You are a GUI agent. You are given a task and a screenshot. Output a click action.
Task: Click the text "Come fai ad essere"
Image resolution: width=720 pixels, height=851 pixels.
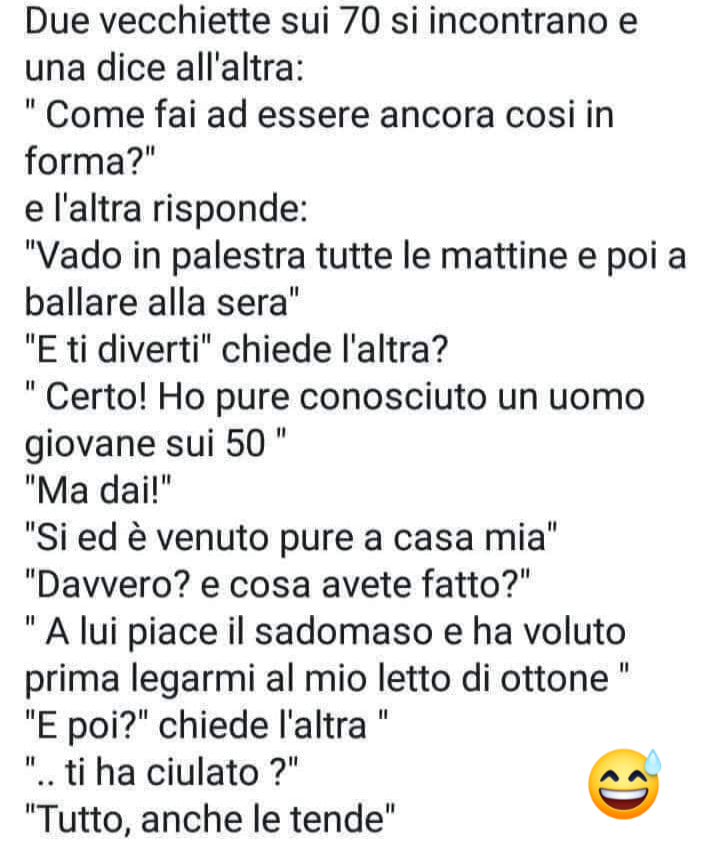pos(208,116)
